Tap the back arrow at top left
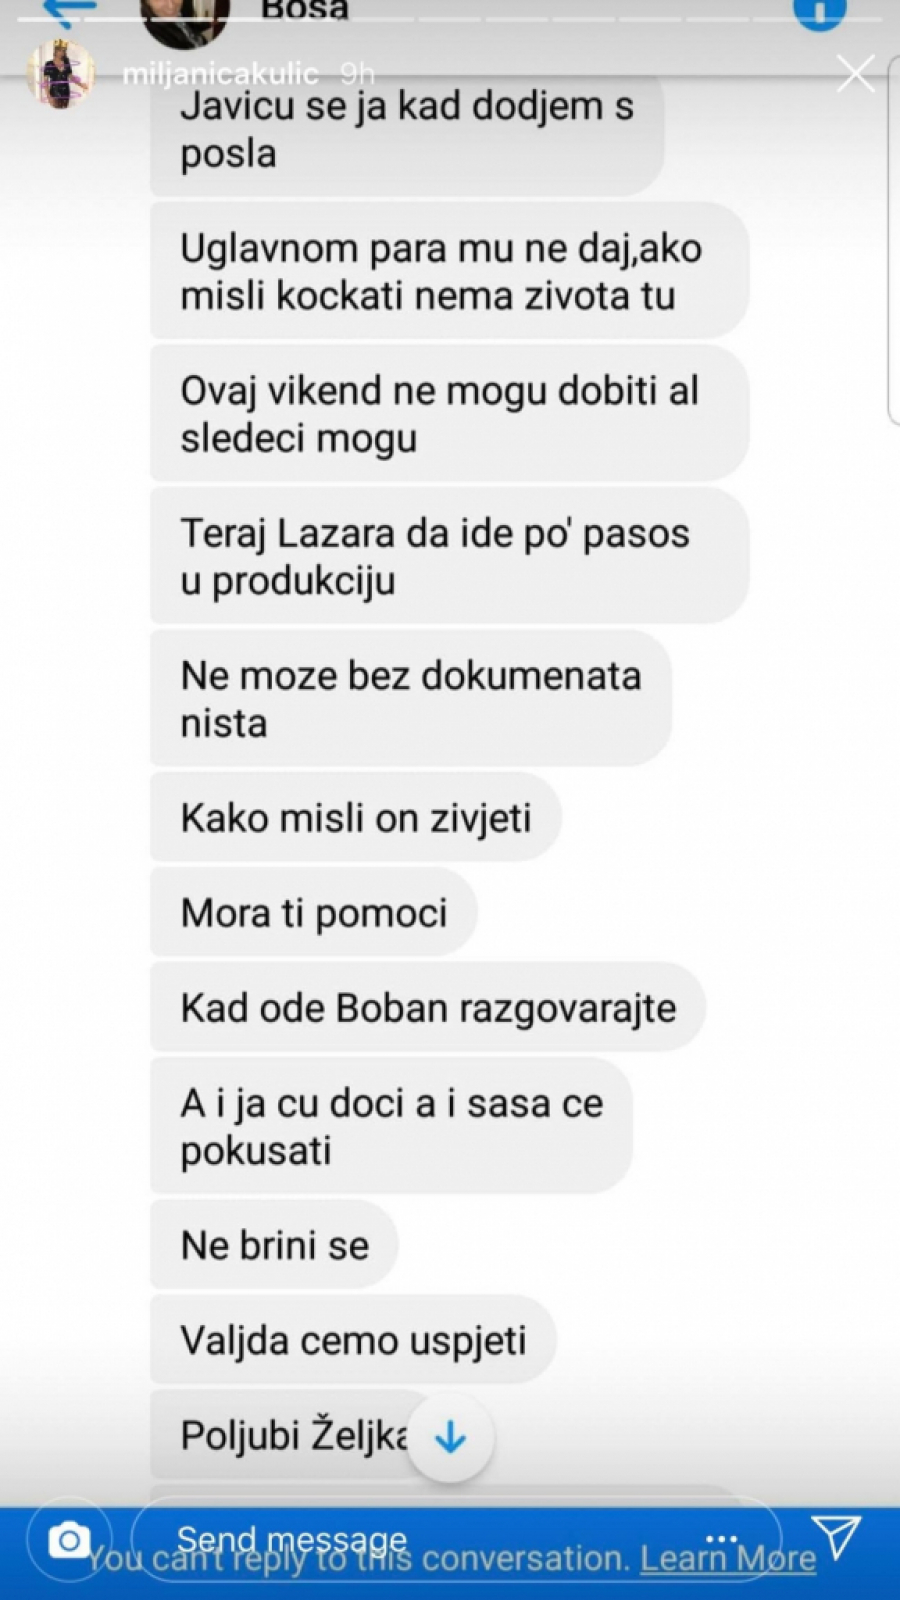The height and width of the screenshot is (1600, 900). tap(70, 12)
